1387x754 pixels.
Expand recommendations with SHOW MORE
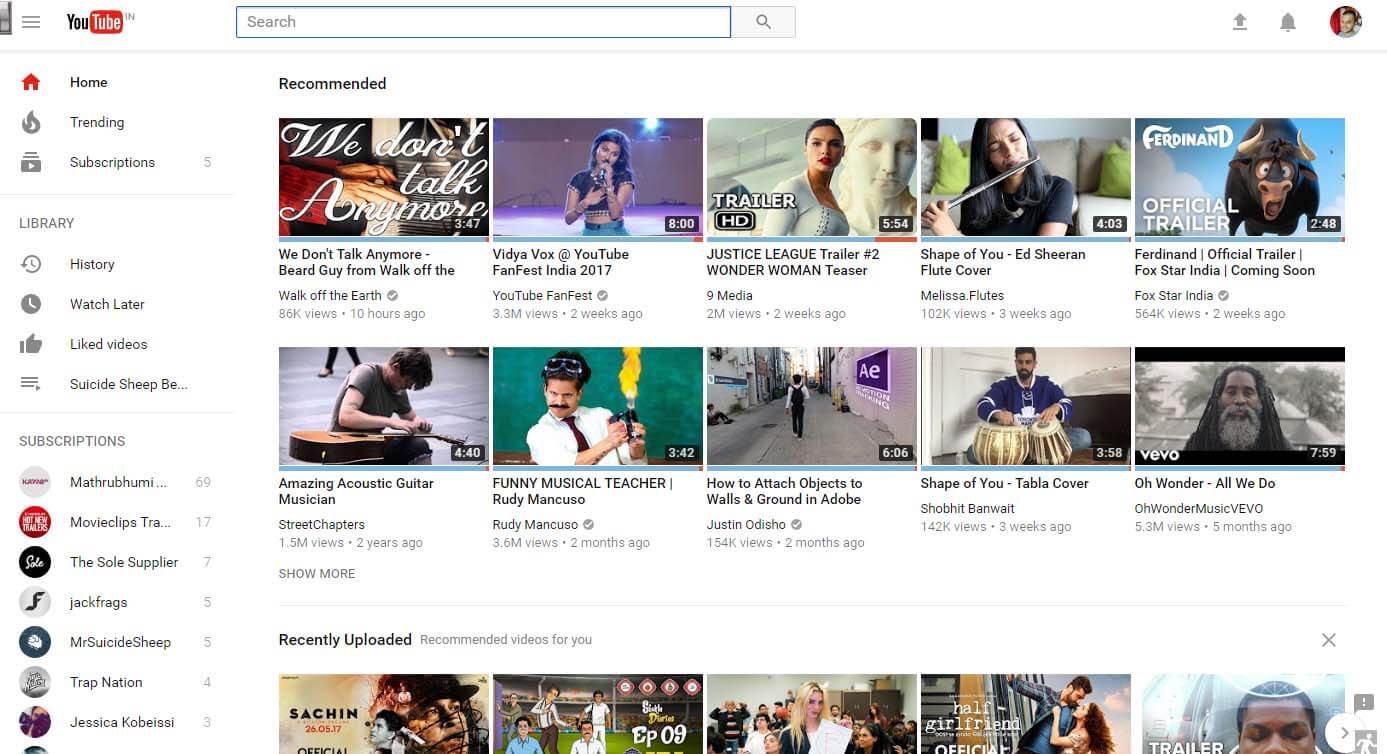tap(317, 574)
